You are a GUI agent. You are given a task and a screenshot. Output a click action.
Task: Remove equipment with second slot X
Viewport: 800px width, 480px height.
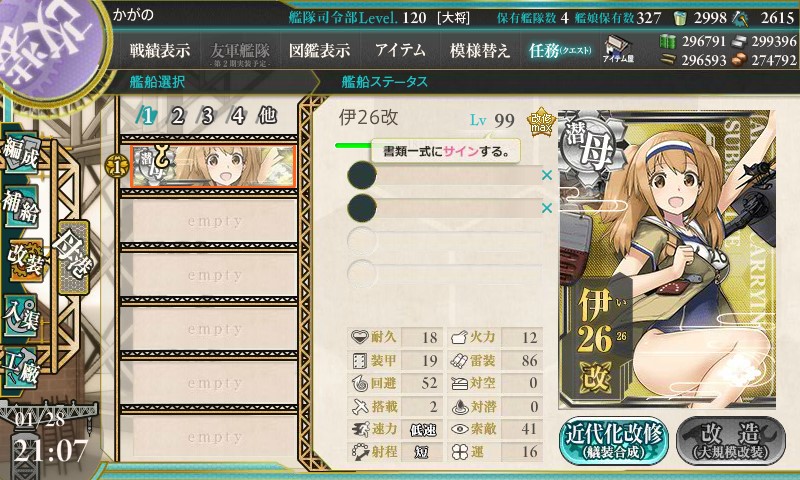pos(547,208)
